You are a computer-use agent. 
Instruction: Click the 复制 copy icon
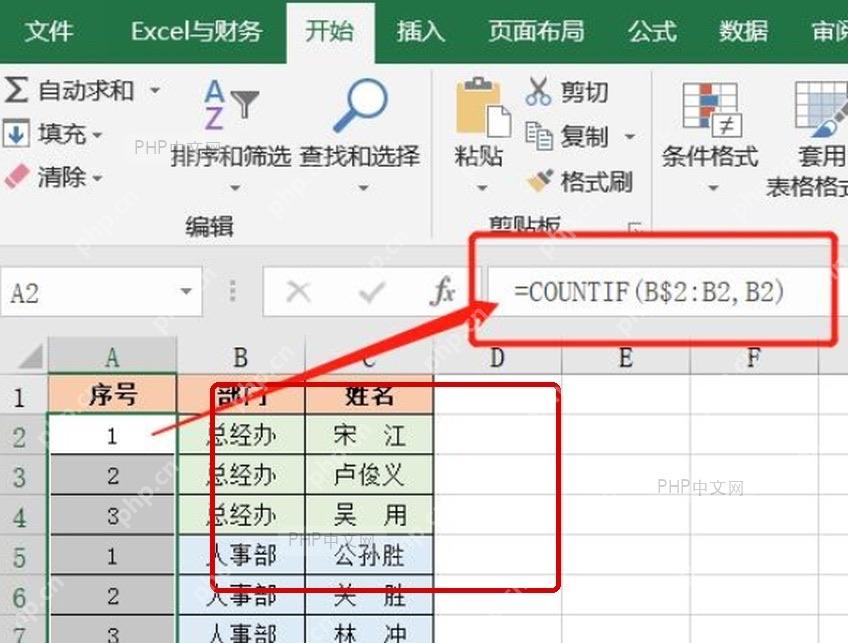(x=539, y=135)
